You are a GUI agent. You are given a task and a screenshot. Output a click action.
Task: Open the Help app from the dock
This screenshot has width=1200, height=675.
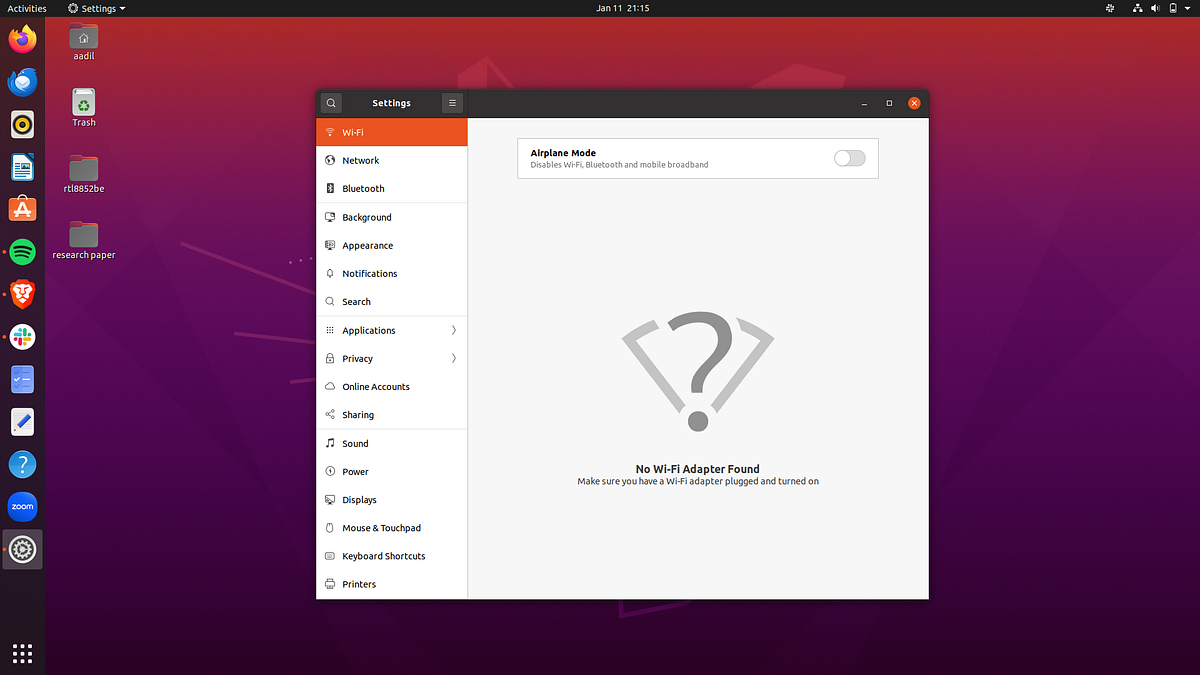coord(22,463)
